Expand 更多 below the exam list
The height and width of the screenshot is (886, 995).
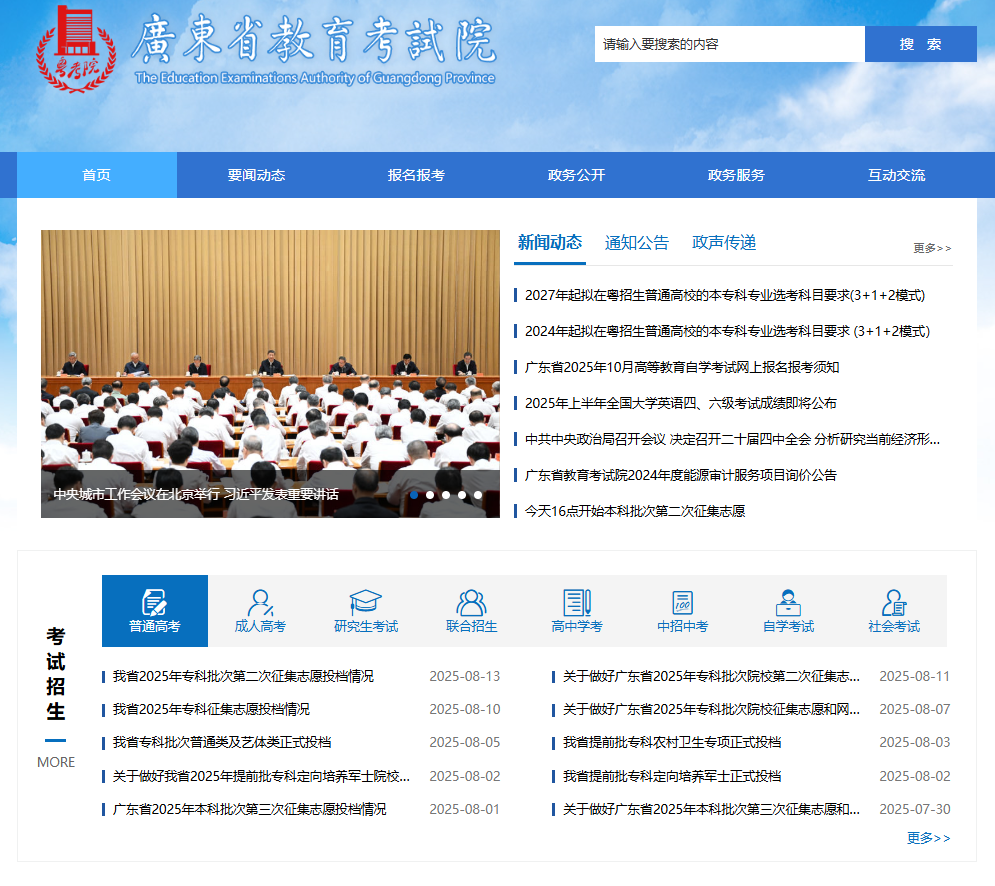point(928,838)
